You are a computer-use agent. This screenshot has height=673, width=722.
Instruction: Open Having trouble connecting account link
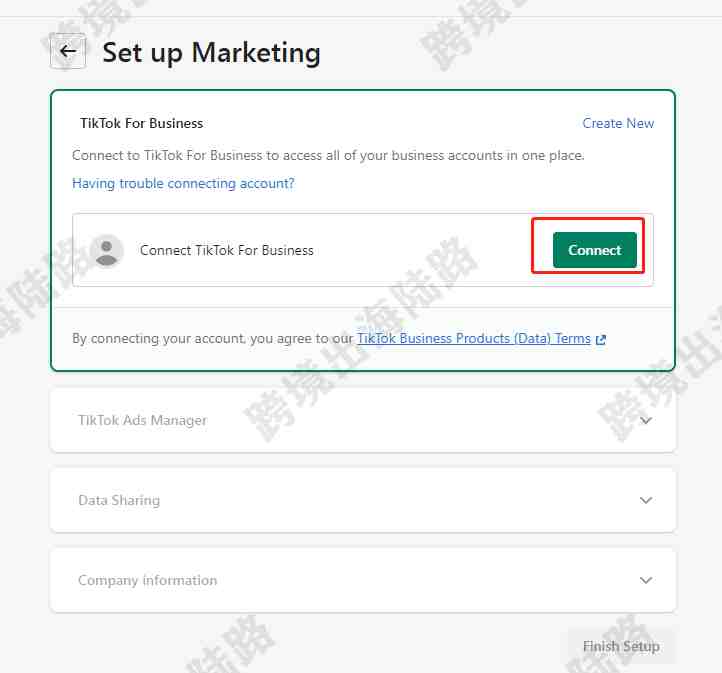point(183,183)
